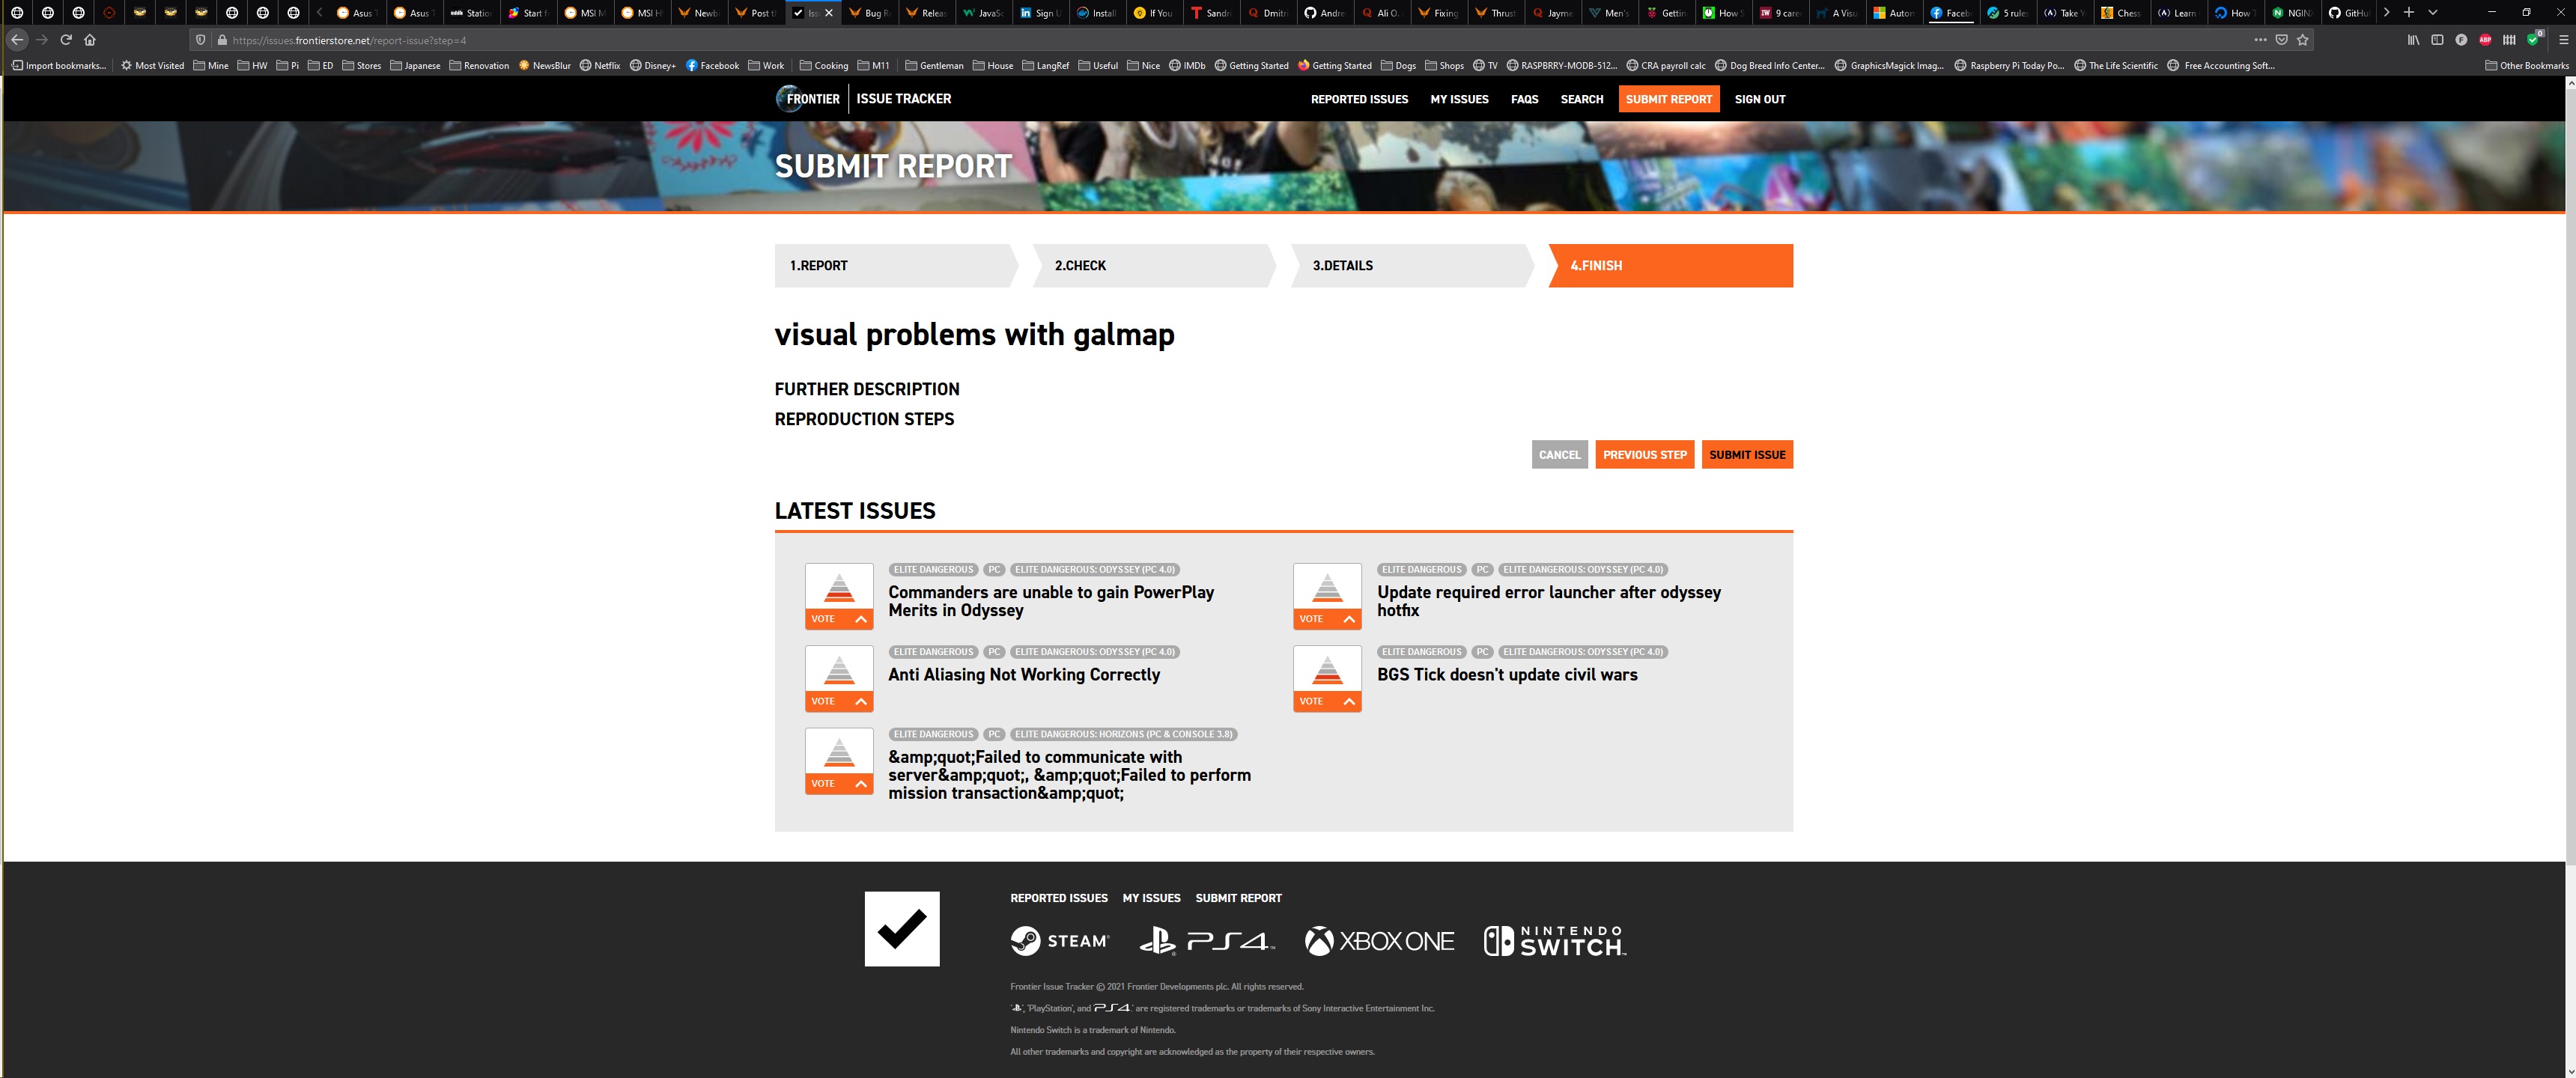Screen dimensions: 2576x1078
Task: Open a new tab with plus icon
Action: (2409, 12)
